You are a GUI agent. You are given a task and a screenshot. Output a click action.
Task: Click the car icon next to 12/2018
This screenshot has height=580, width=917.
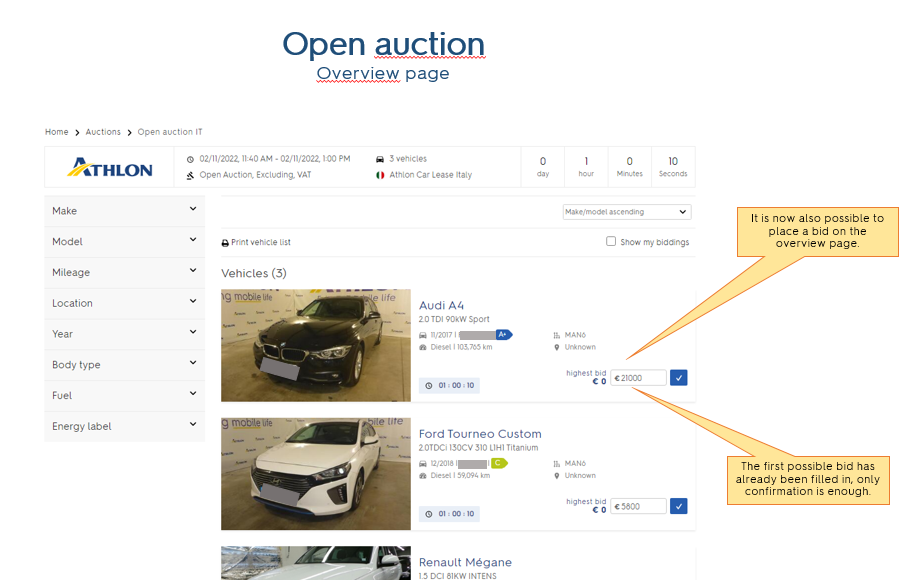423,464
